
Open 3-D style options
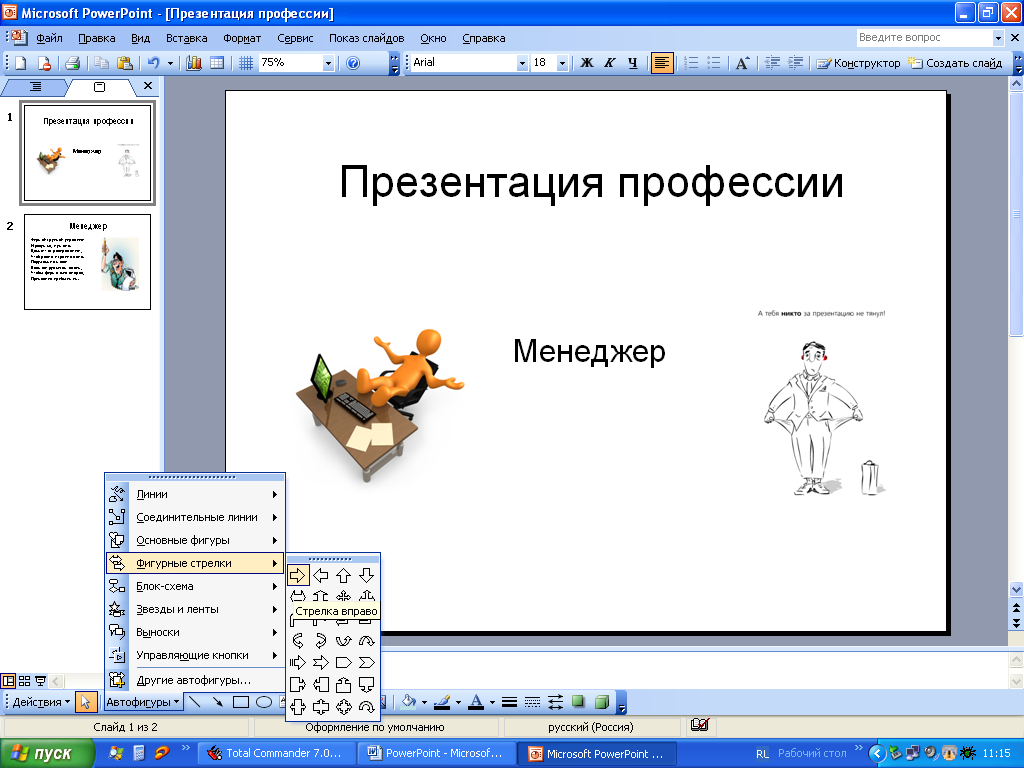601,702
